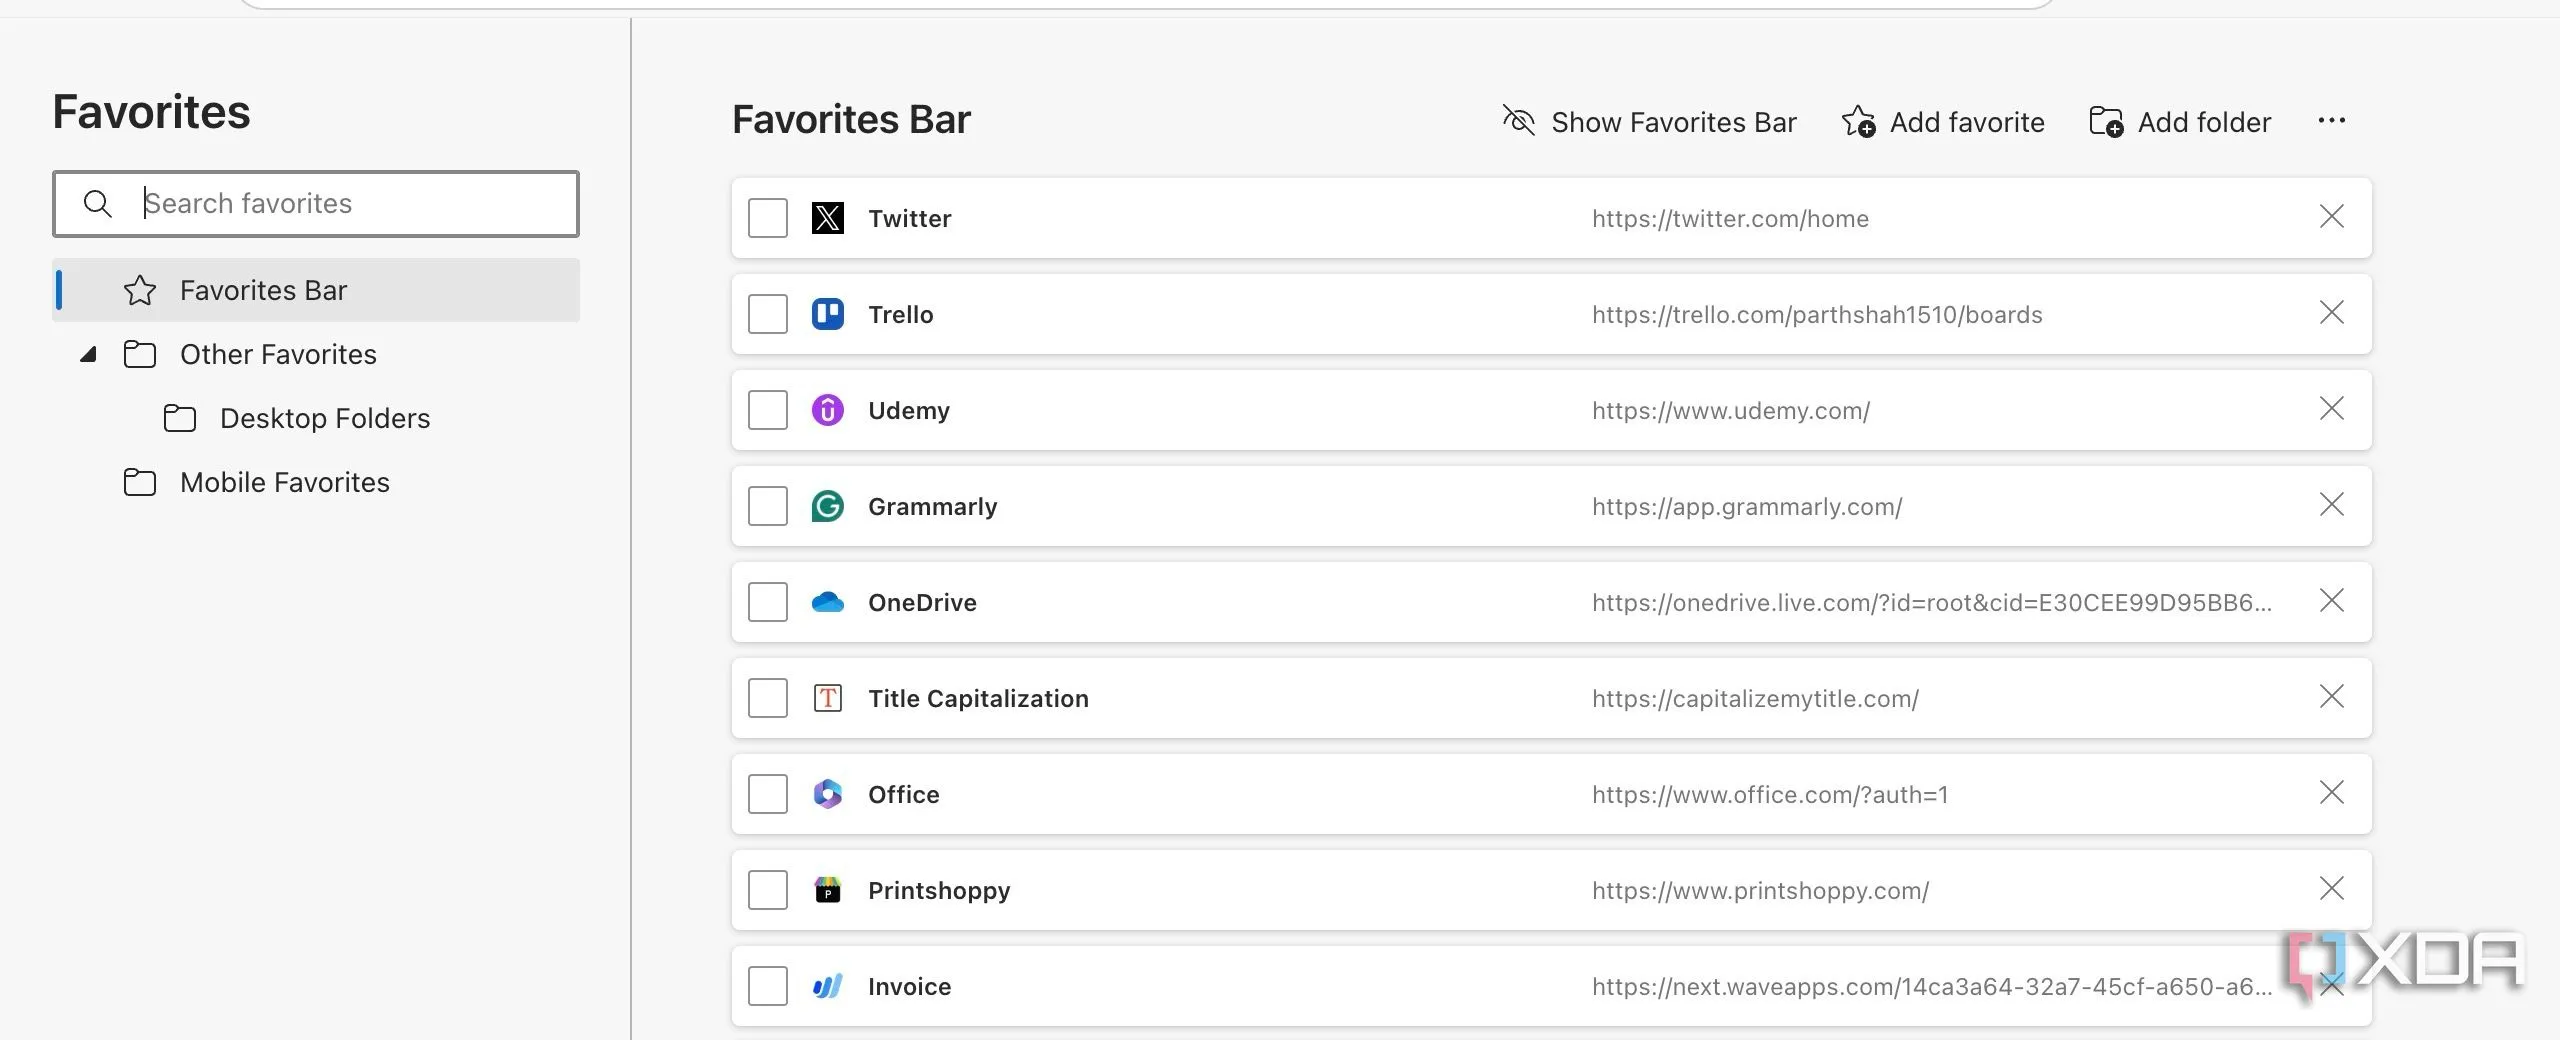Click the Trello favorite name
The image size is (2560, 1040).
point(900,314)
